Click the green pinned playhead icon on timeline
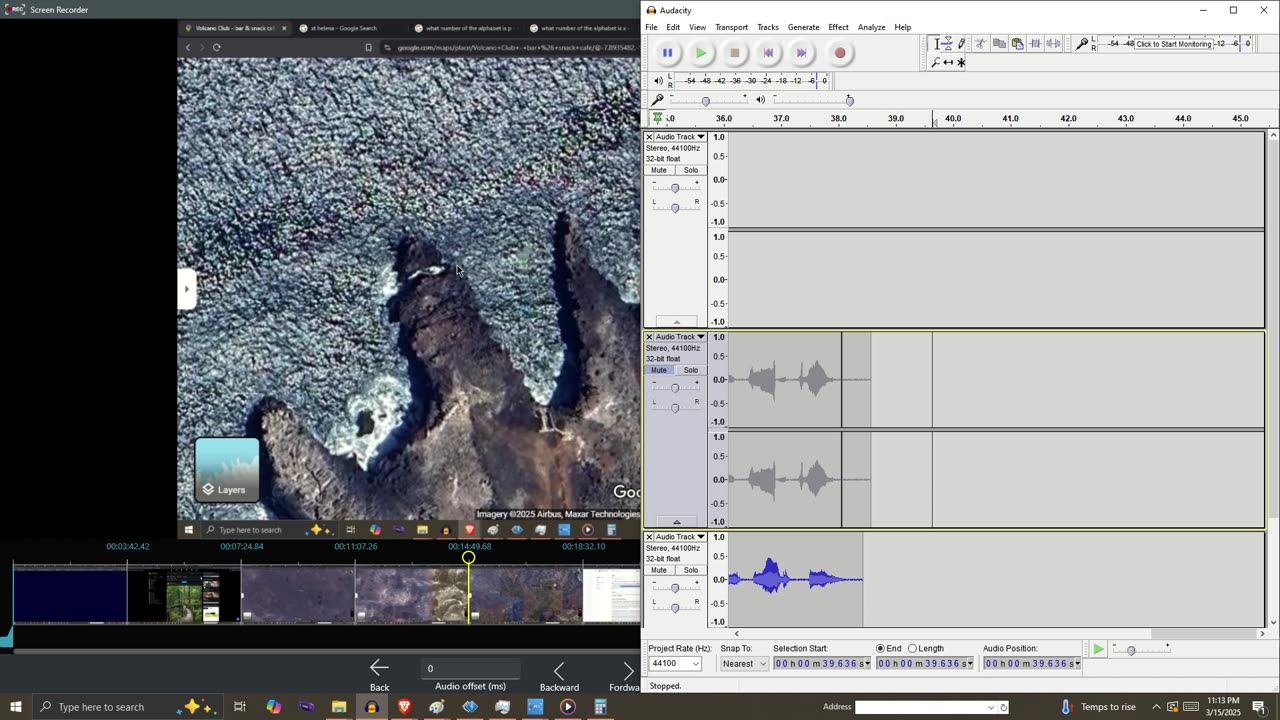The width and height of the screenshot is (1280, 720). (658, 118)
